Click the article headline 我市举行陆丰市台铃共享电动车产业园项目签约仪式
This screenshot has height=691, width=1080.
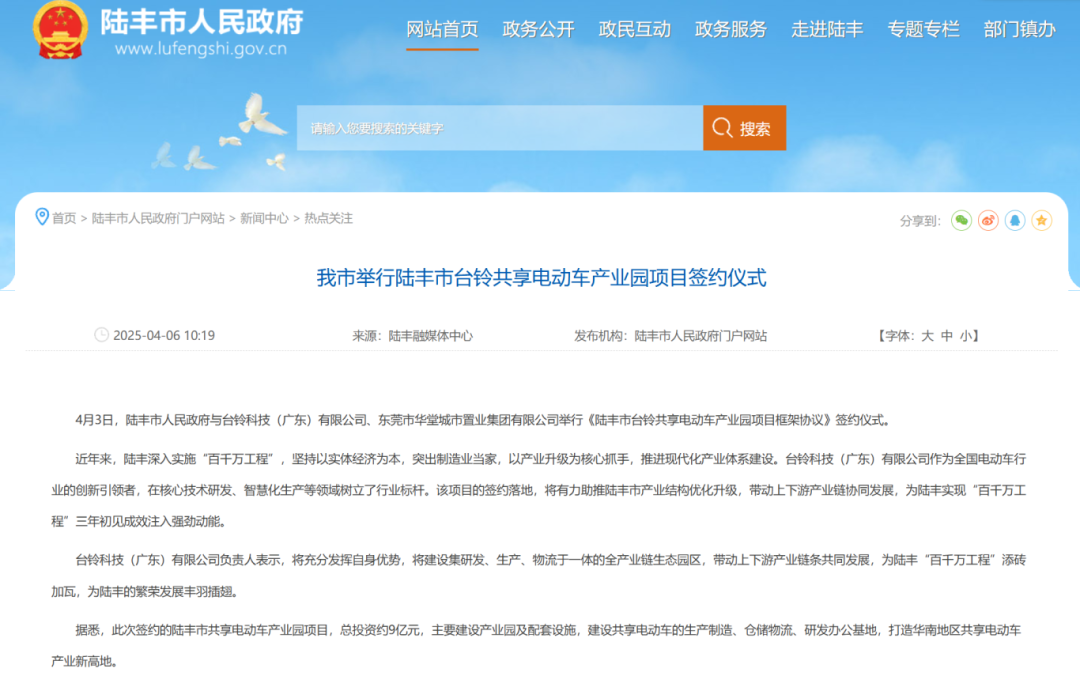(x=541, y=278)
